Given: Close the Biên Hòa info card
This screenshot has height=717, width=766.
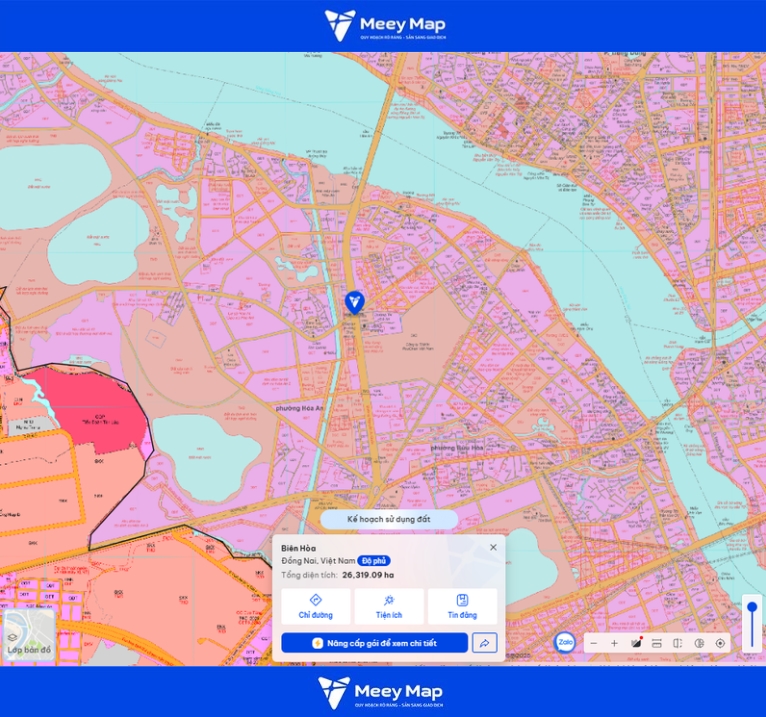Looking at the screenshot, I should 493,547.
